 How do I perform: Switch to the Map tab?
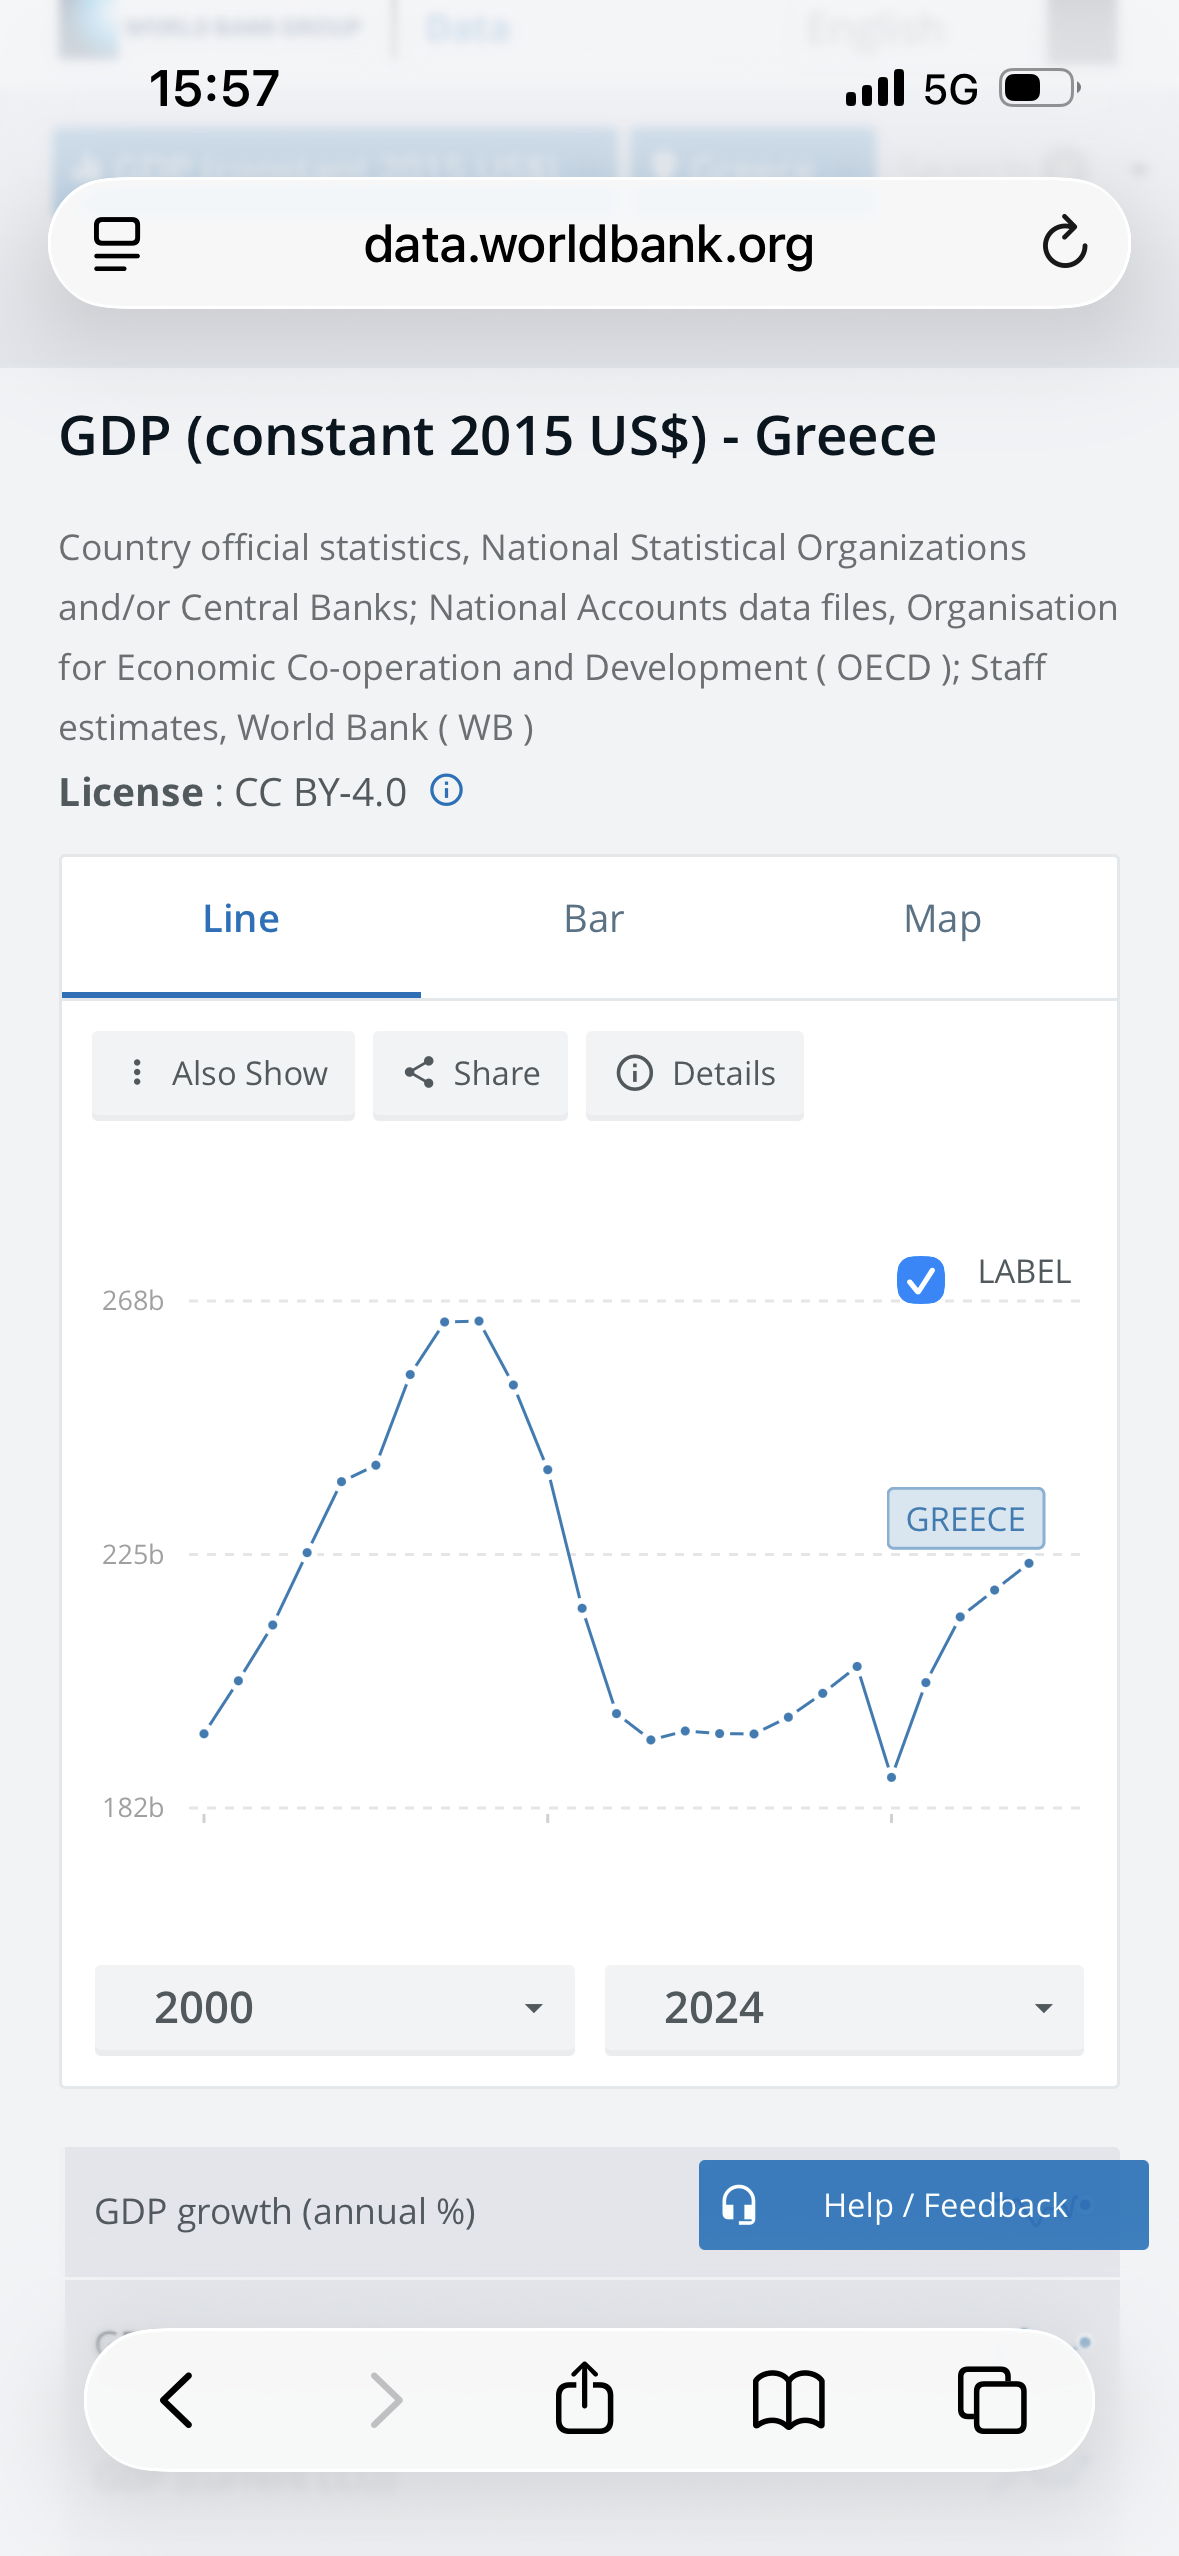tap(942, 919)
